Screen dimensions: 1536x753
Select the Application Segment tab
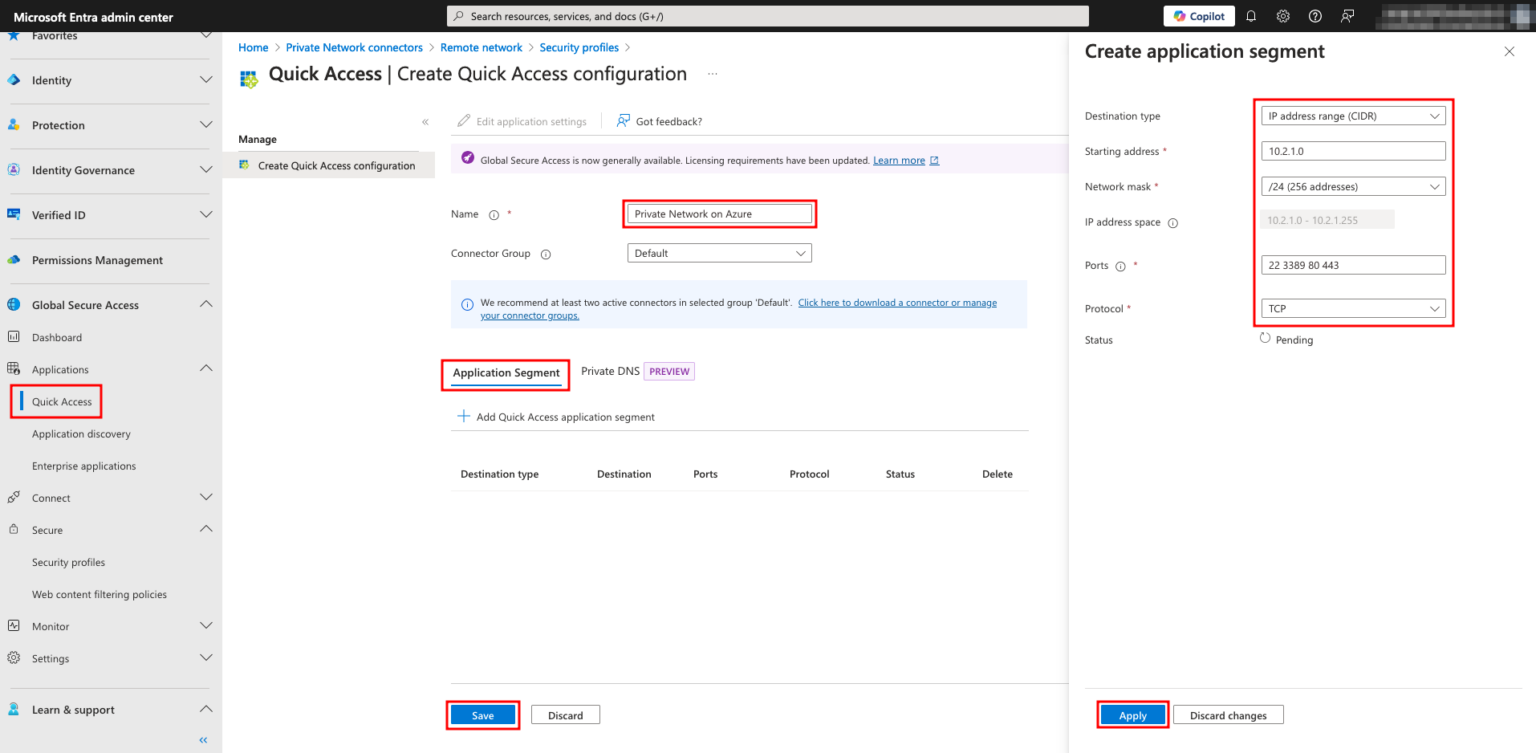point(505,371)
